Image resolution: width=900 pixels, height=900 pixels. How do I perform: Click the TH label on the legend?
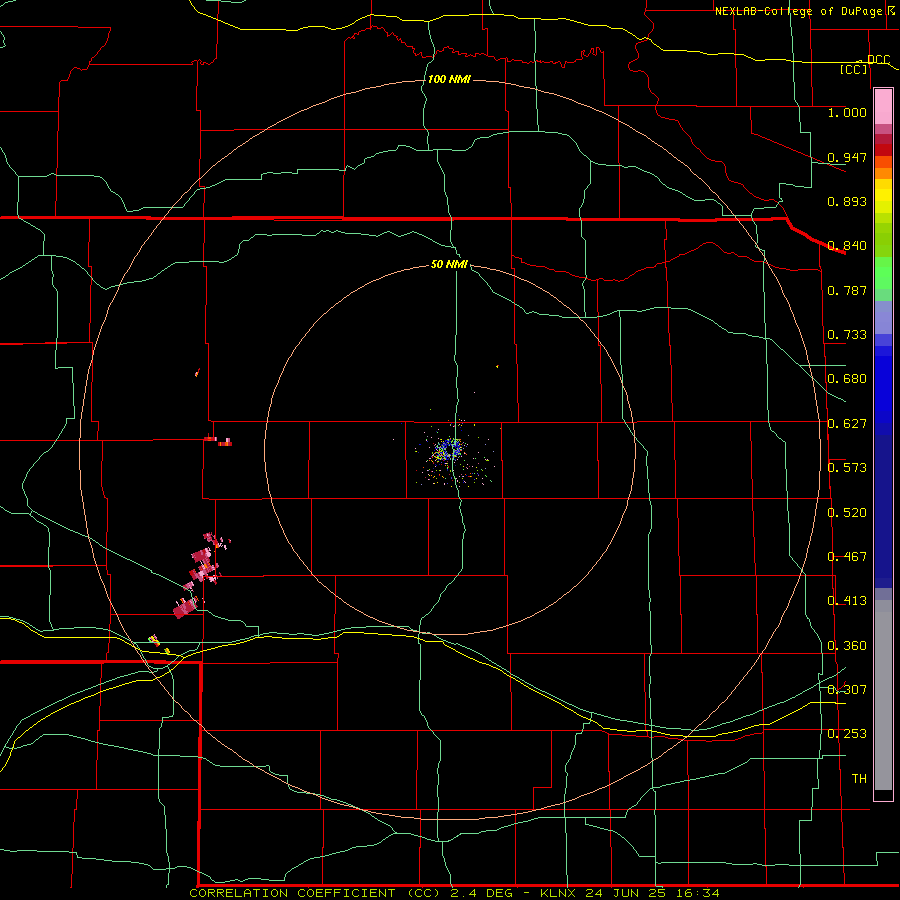click(859, 779)
